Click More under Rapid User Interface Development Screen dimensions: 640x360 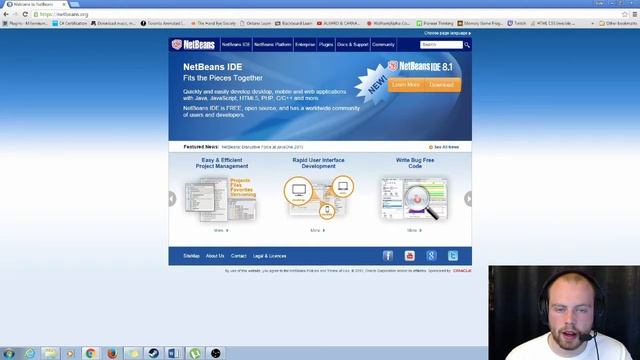pos(318,231)
